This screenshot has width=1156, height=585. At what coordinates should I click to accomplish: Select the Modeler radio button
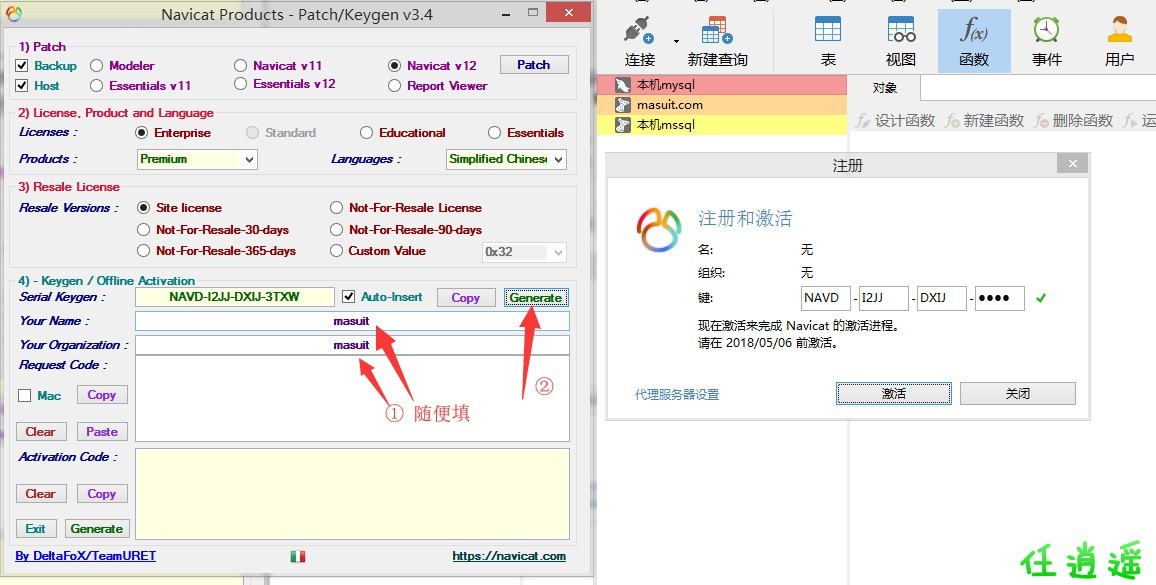tap(96, 66)
